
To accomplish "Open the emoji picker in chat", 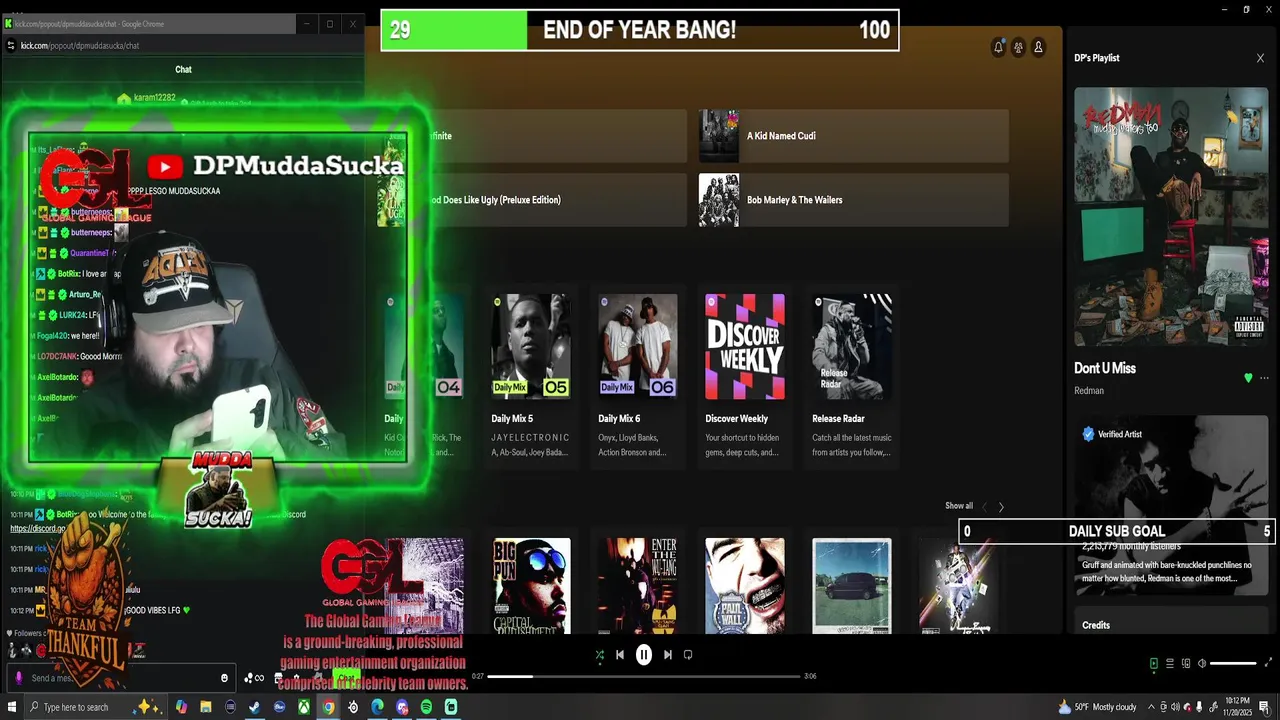I will pyautogui.click(x=224, y=678).
